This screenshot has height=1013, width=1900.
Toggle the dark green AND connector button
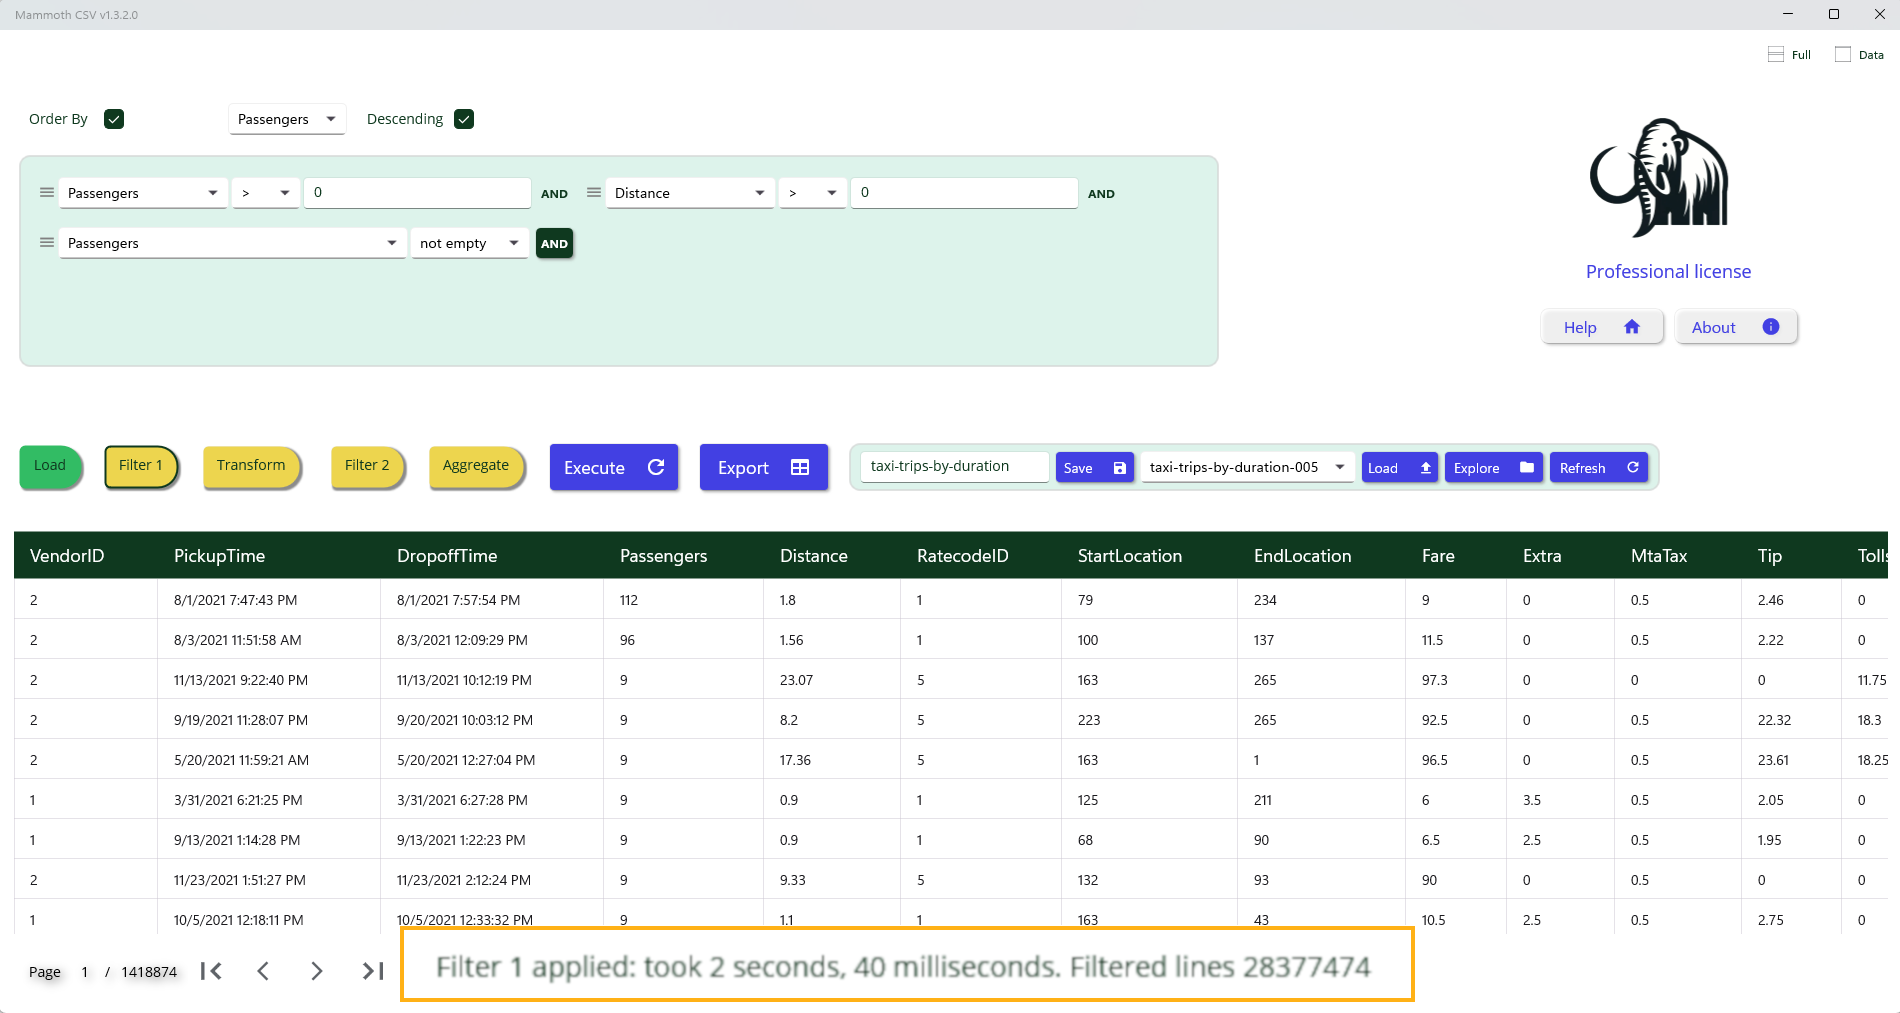(554, 243)
